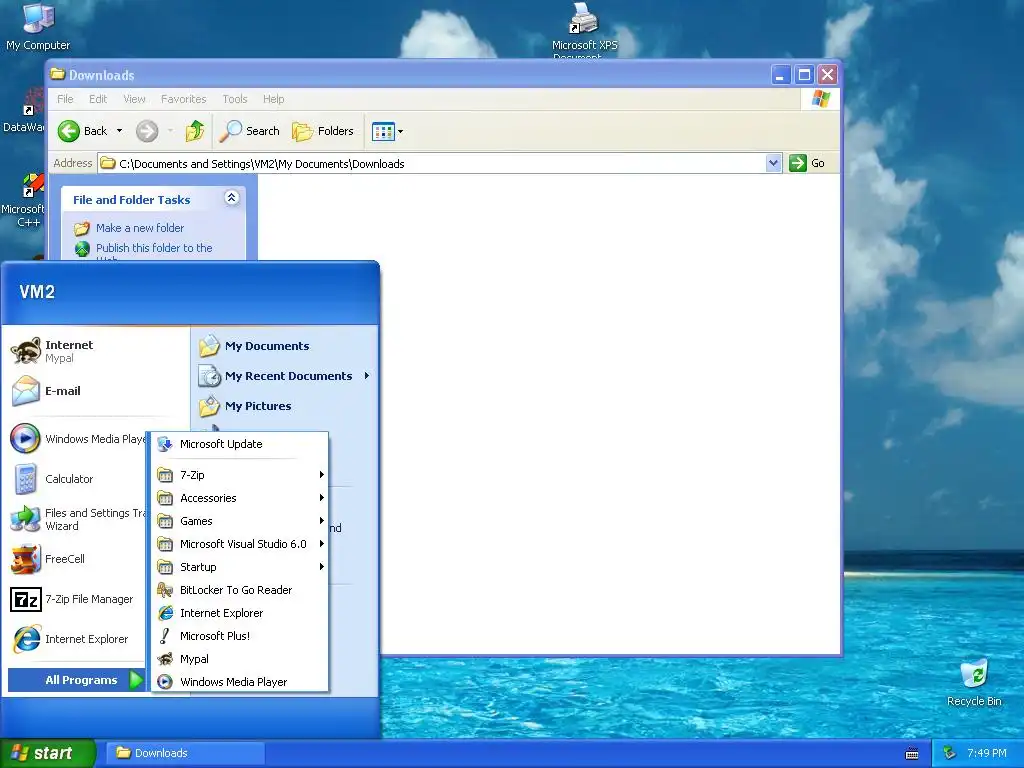Click the Back toolbar button
Image resolution: width=1024 pixels, height=768 pixels.
[x=82, y=131]
